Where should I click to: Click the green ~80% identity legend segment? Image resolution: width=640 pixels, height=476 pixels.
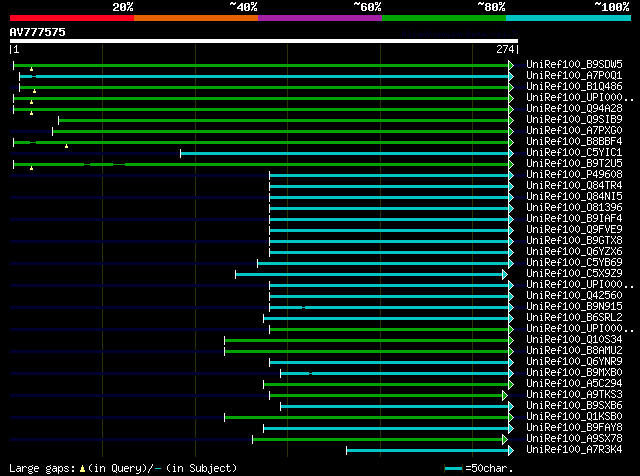(444, 18)
